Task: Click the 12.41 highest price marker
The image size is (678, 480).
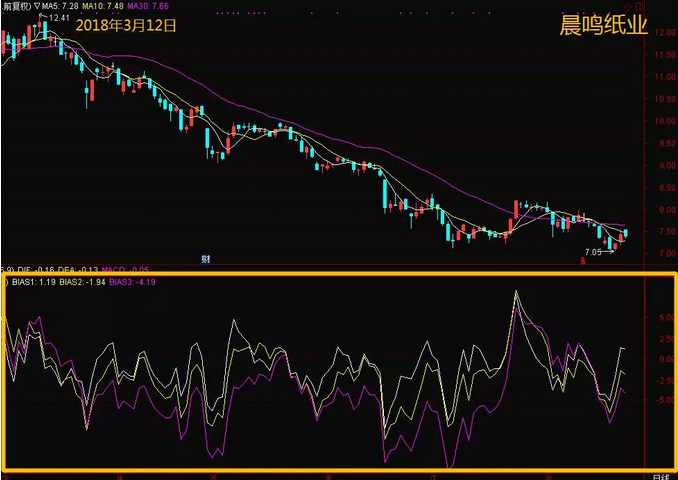Action: (58, 18)
